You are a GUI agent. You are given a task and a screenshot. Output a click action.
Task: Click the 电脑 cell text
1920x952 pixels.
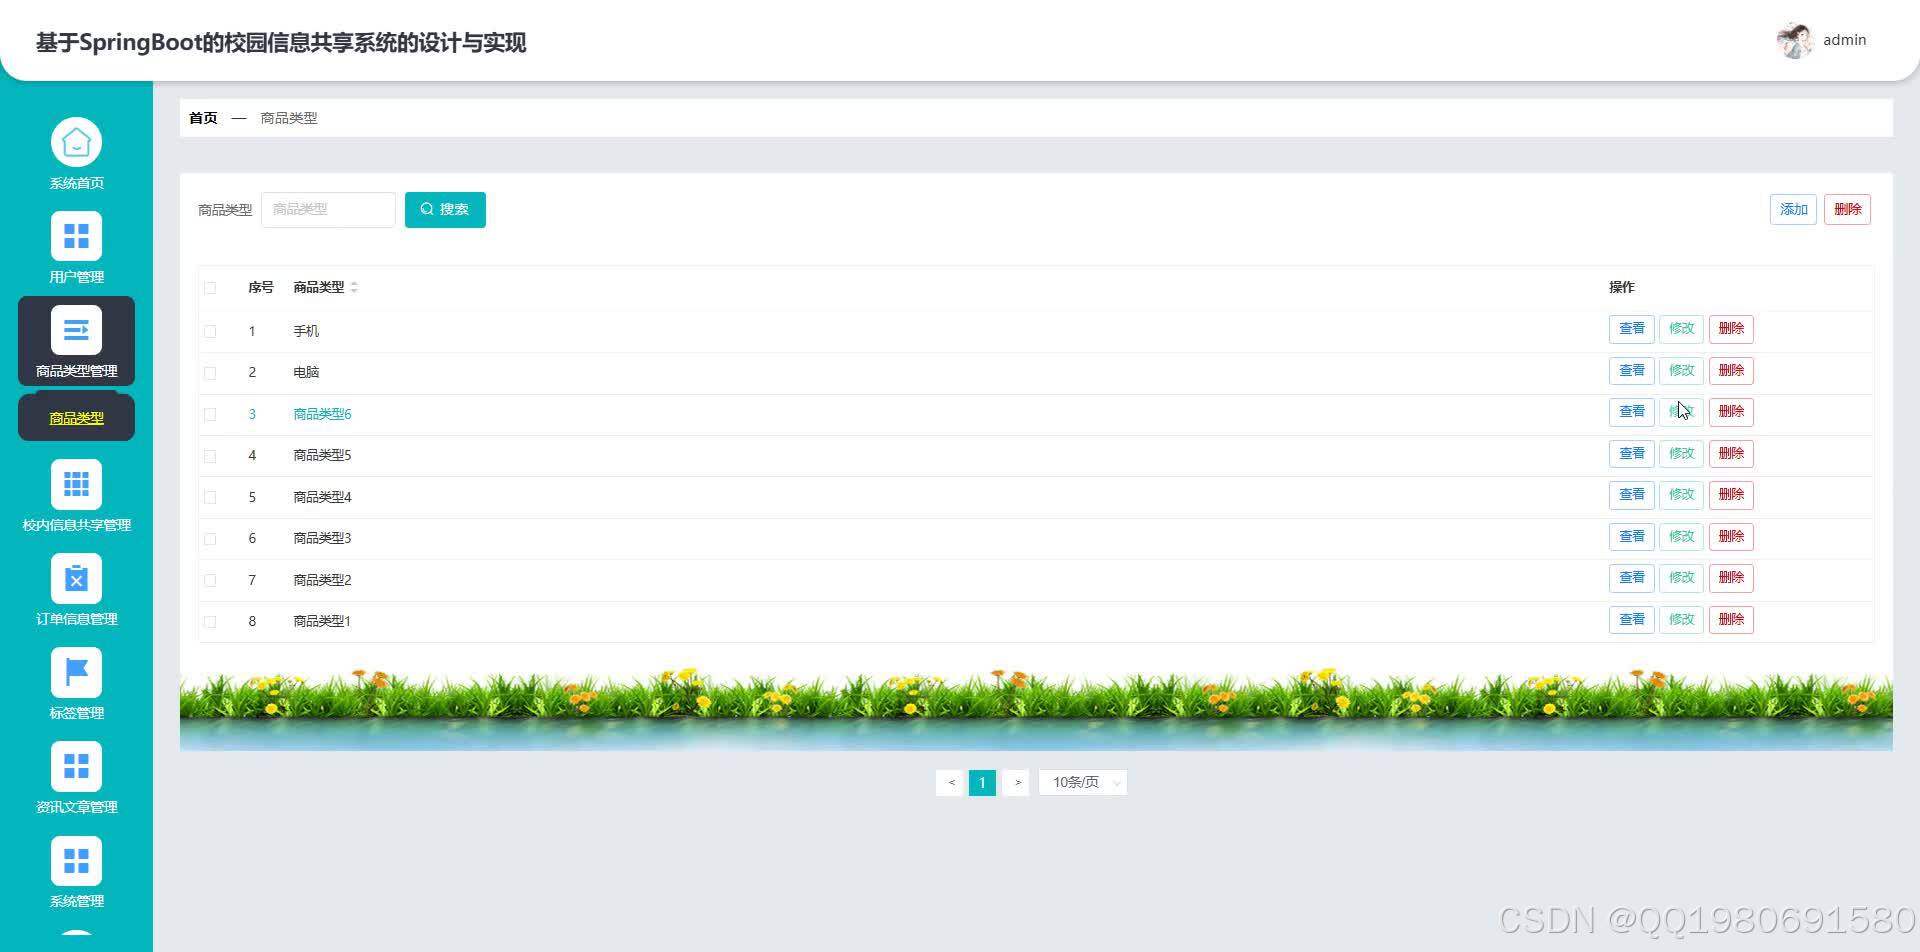click(x=306, y=372)
